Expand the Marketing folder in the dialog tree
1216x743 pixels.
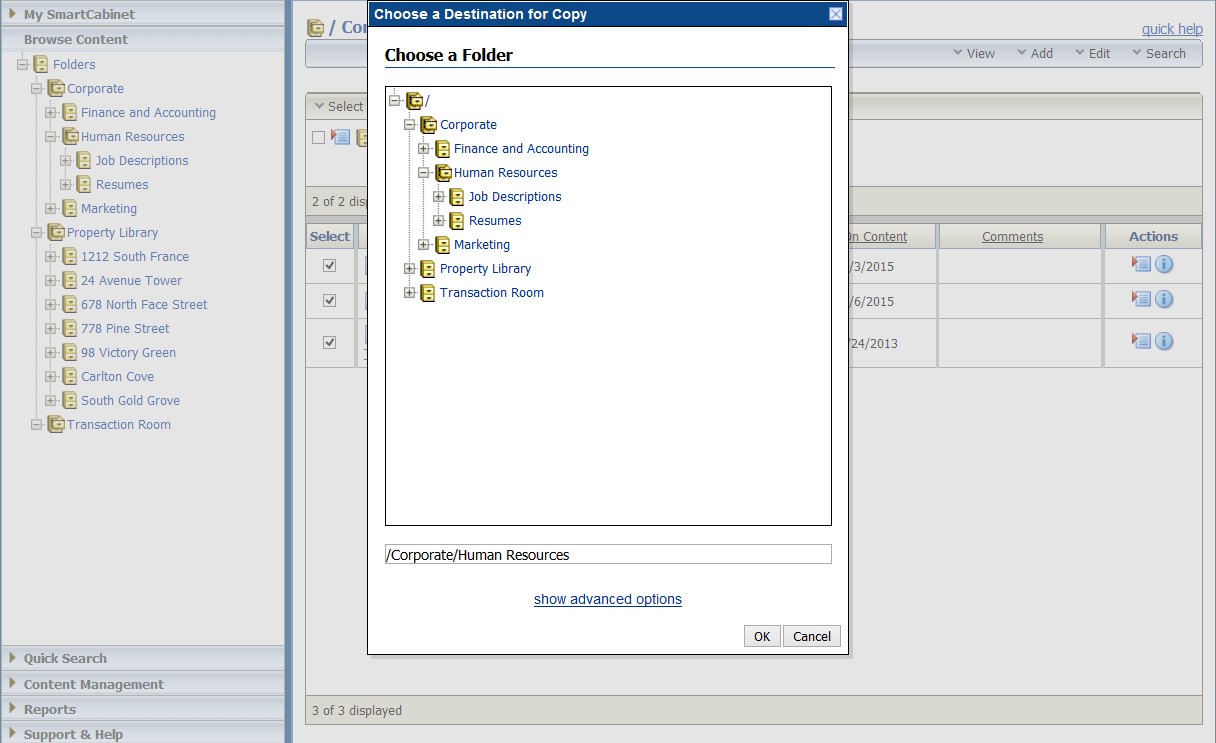424,244
